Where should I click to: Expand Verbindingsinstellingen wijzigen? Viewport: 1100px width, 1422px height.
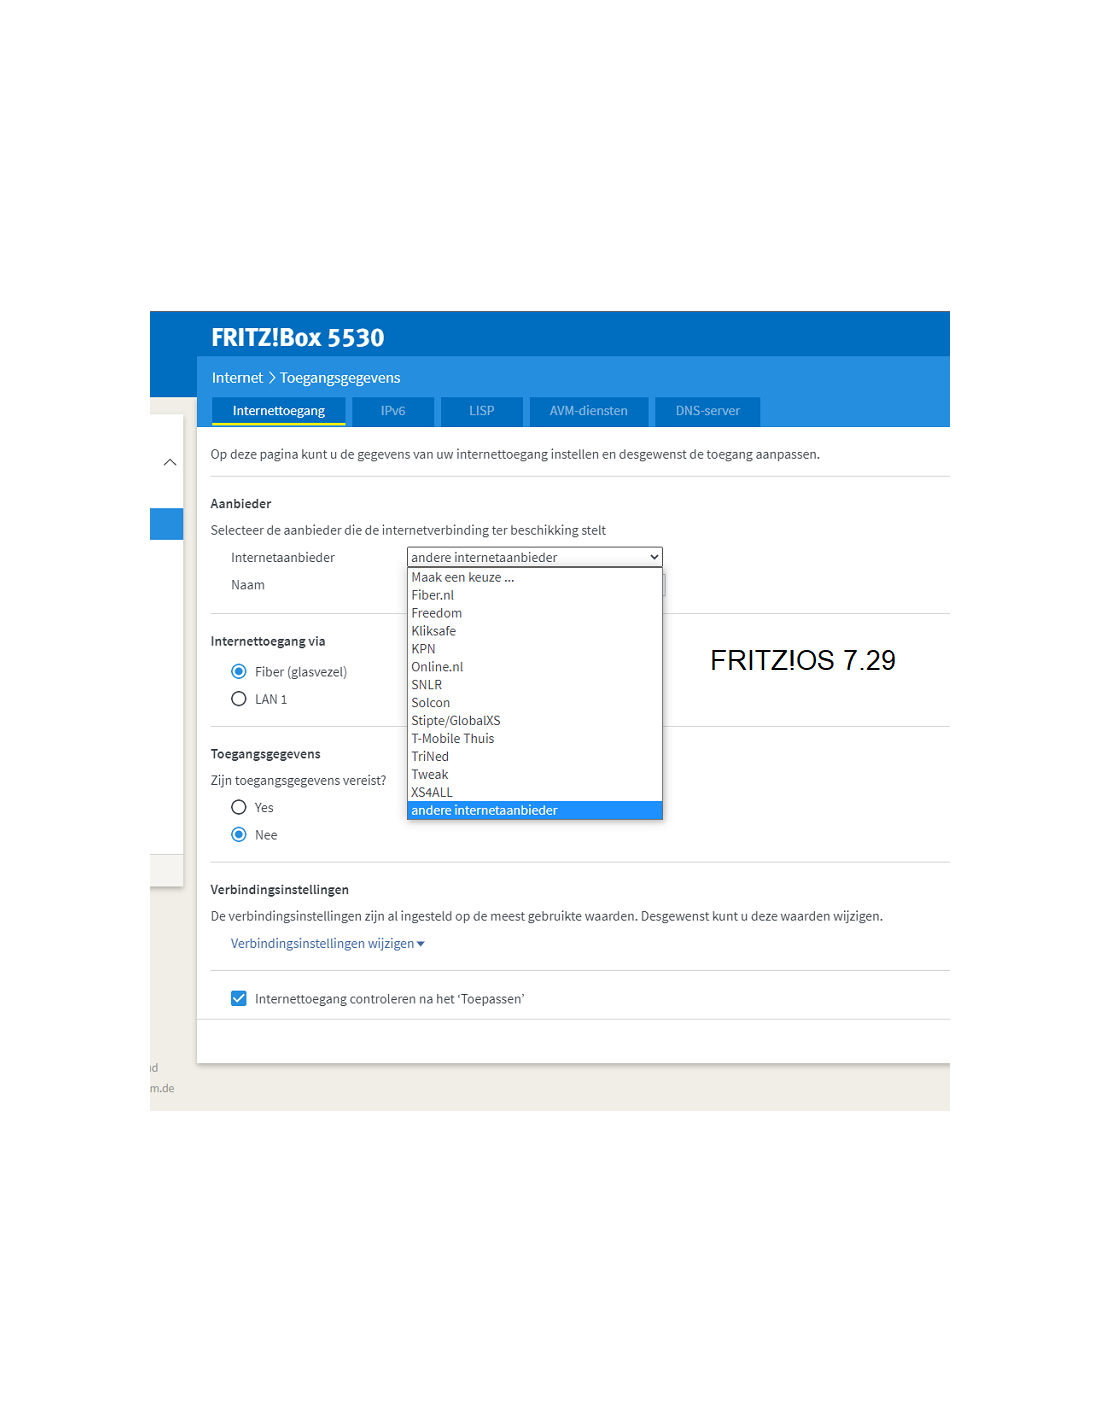tap(327, 944)
